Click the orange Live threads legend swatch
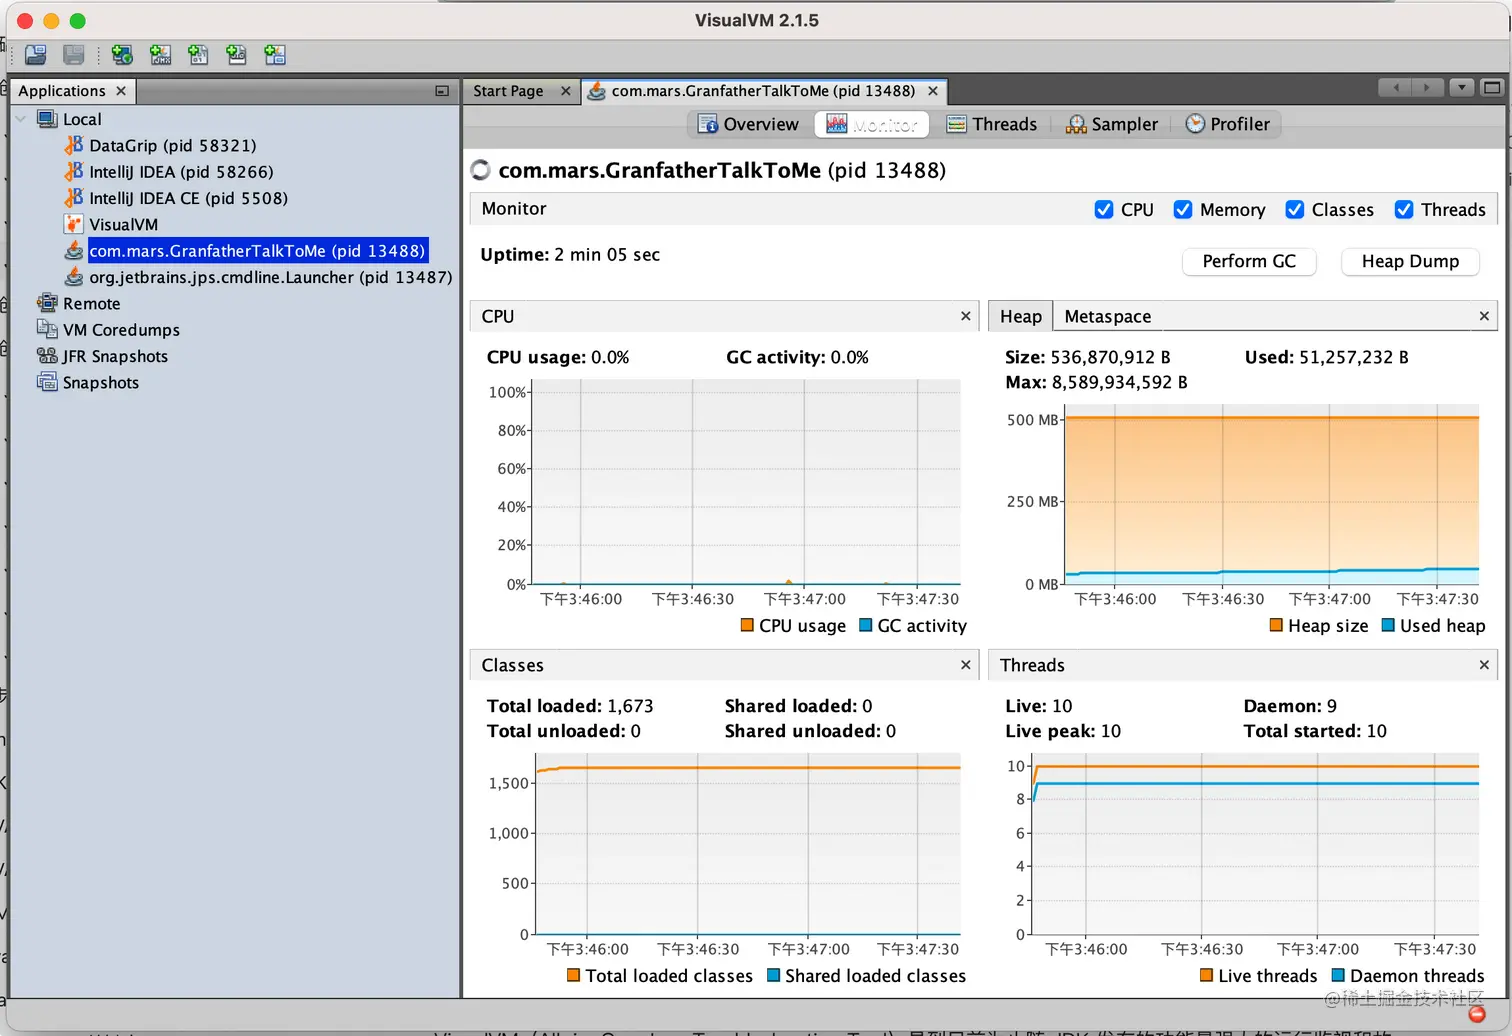The image size is (1512, 1036). click(x=1206, y=975)
